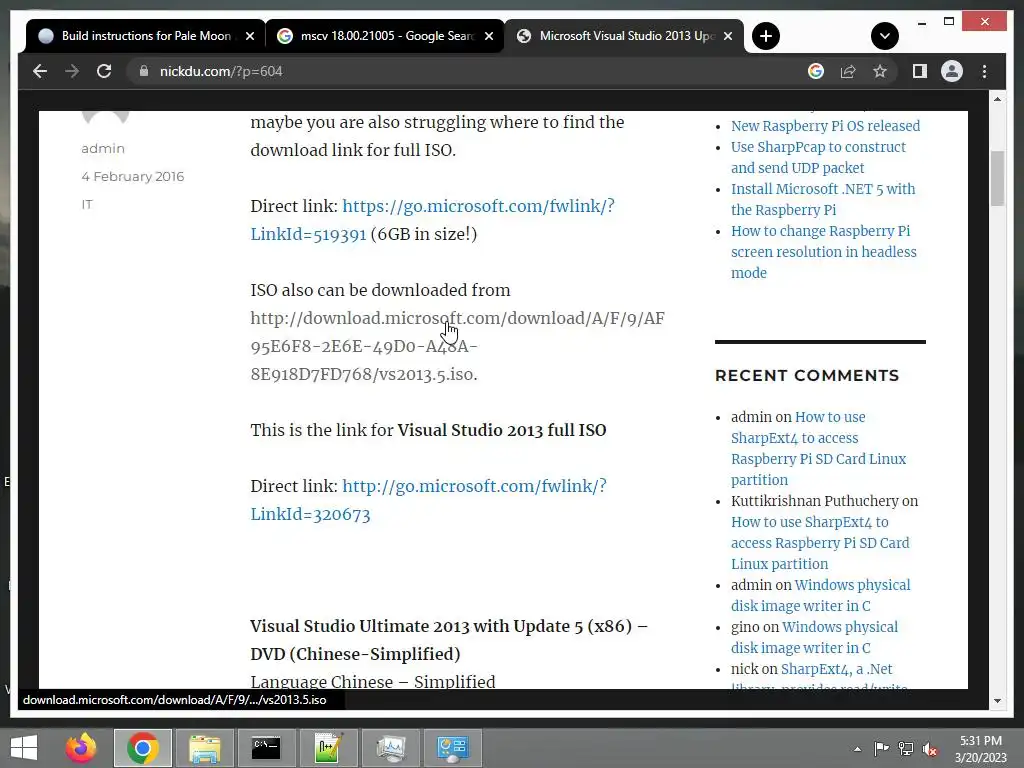Open the go.microsoft.com LinkId=320673 link
This screenshot has height=768, width=1024.
pyautogui.click(x=428, y=500)
